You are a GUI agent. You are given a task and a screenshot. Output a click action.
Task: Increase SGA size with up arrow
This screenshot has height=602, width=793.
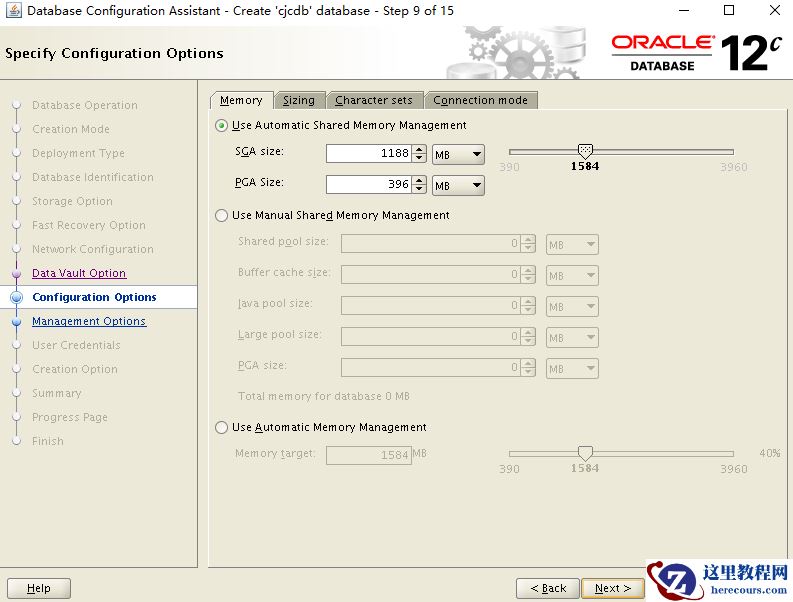pyautogui.click(x=419, y=150)
